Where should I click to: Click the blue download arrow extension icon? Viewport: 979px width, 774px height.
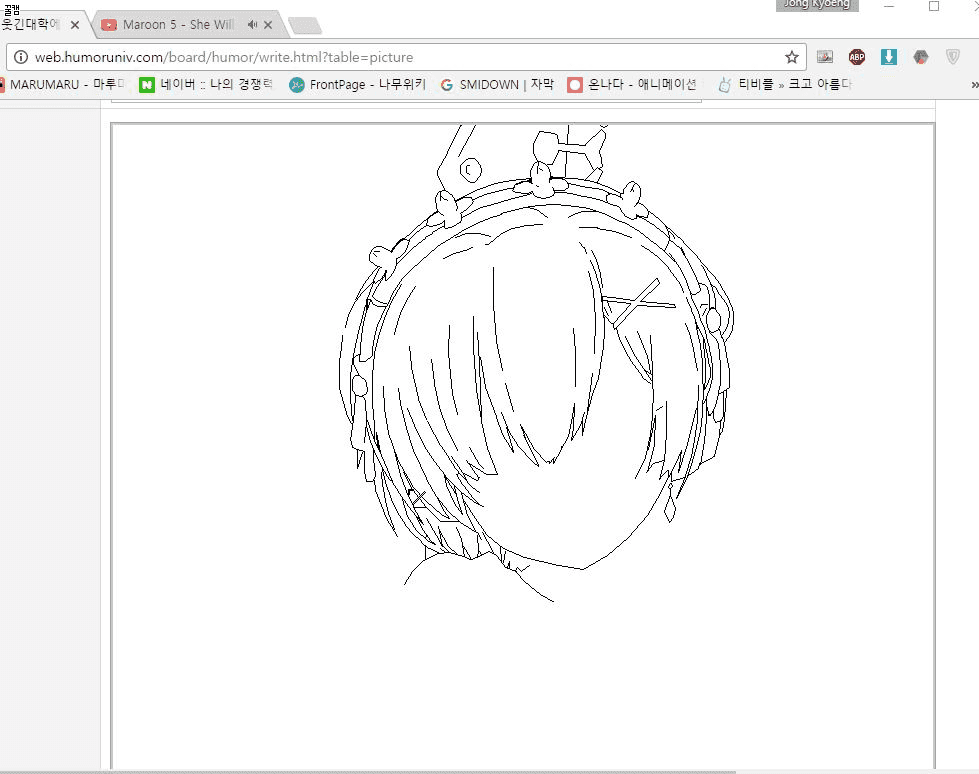pos(888,57)
